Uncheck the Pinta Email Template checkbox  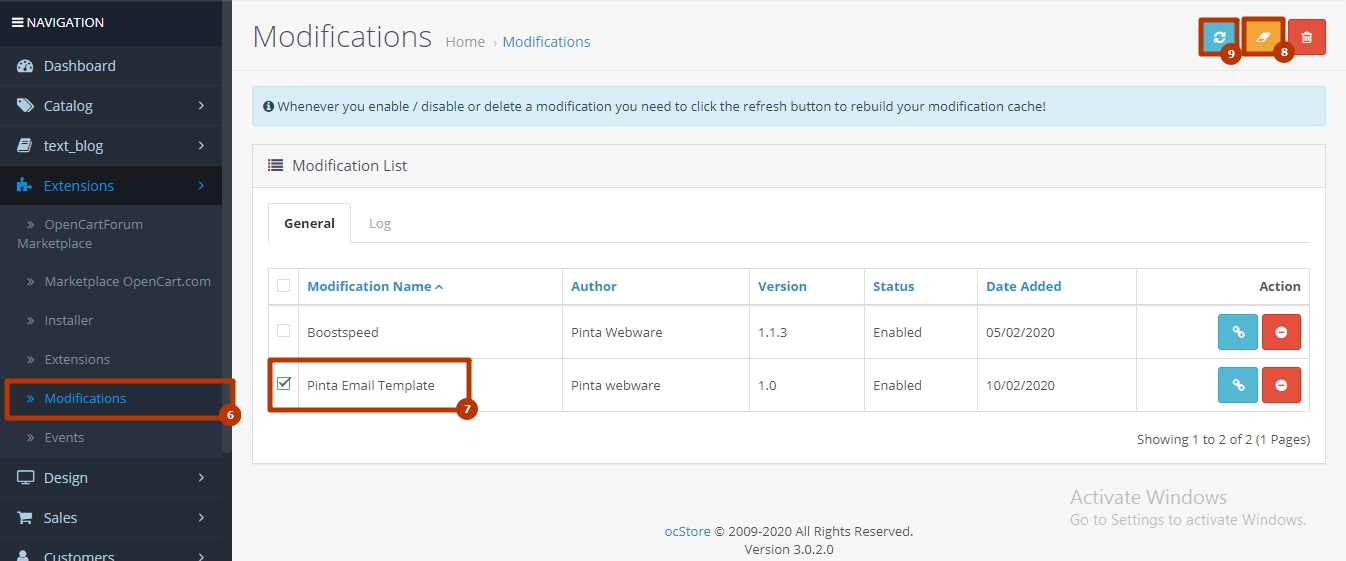click(x=284, y=384)
